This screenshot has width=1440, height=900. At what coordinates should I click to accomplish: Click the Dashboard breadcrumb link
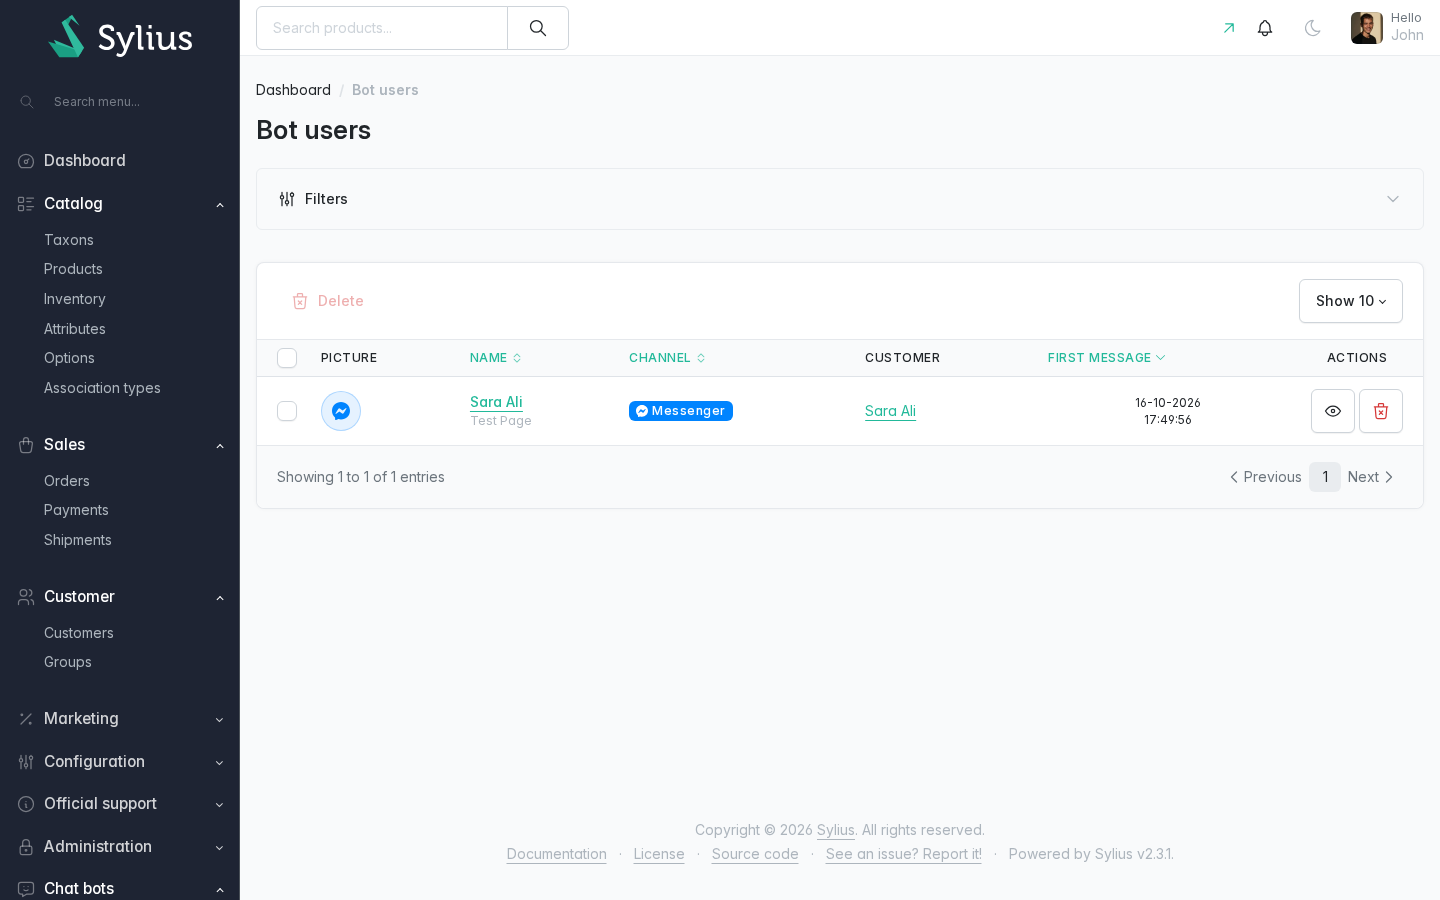click(293, 90)
